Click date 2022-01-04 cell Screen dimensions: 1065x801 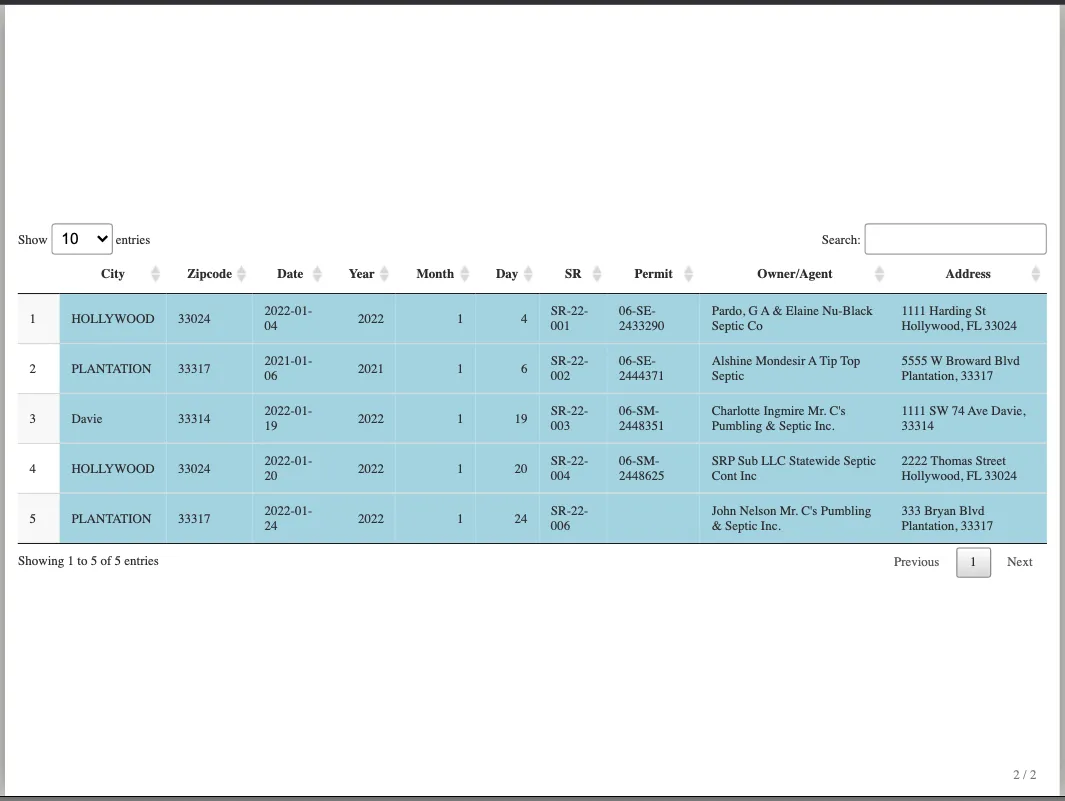pyautogui.click(x=290, y=319)
